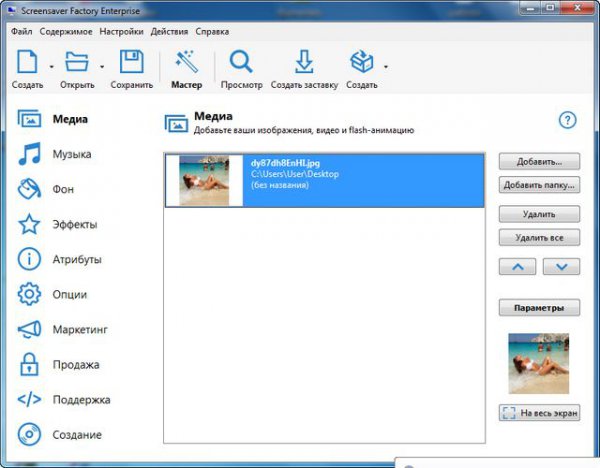The height and width of the screenshot is (468, 600).
Task: Expand the Открыть dropdown arrow
Action: pyautogui.click(x=102, y=67)
